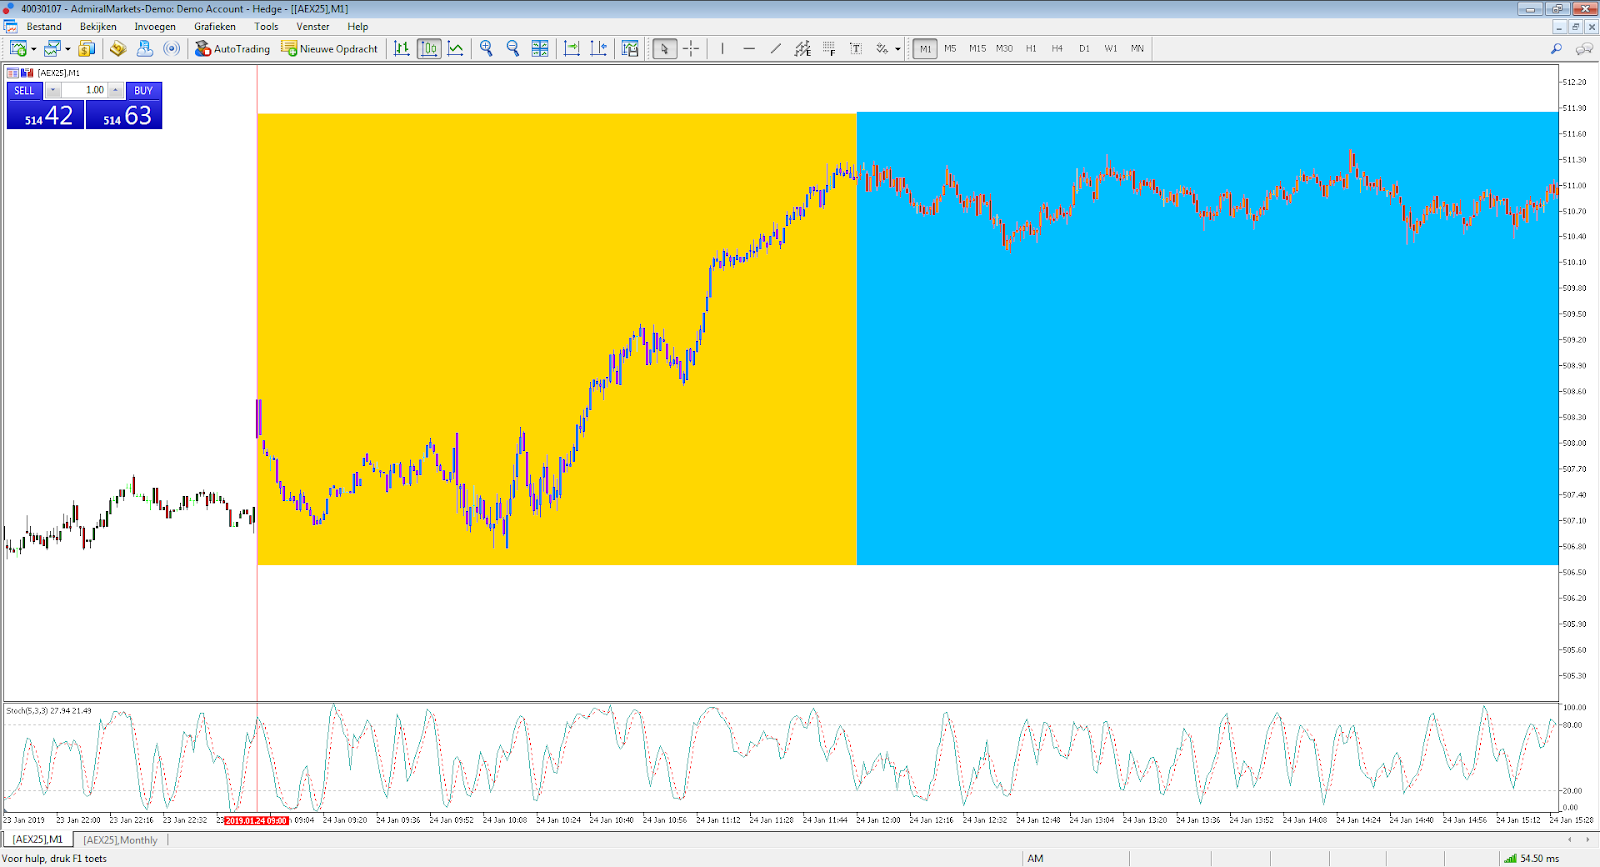Open the Navigator icon
This screenshot has height=867, width=1600.
145,48
